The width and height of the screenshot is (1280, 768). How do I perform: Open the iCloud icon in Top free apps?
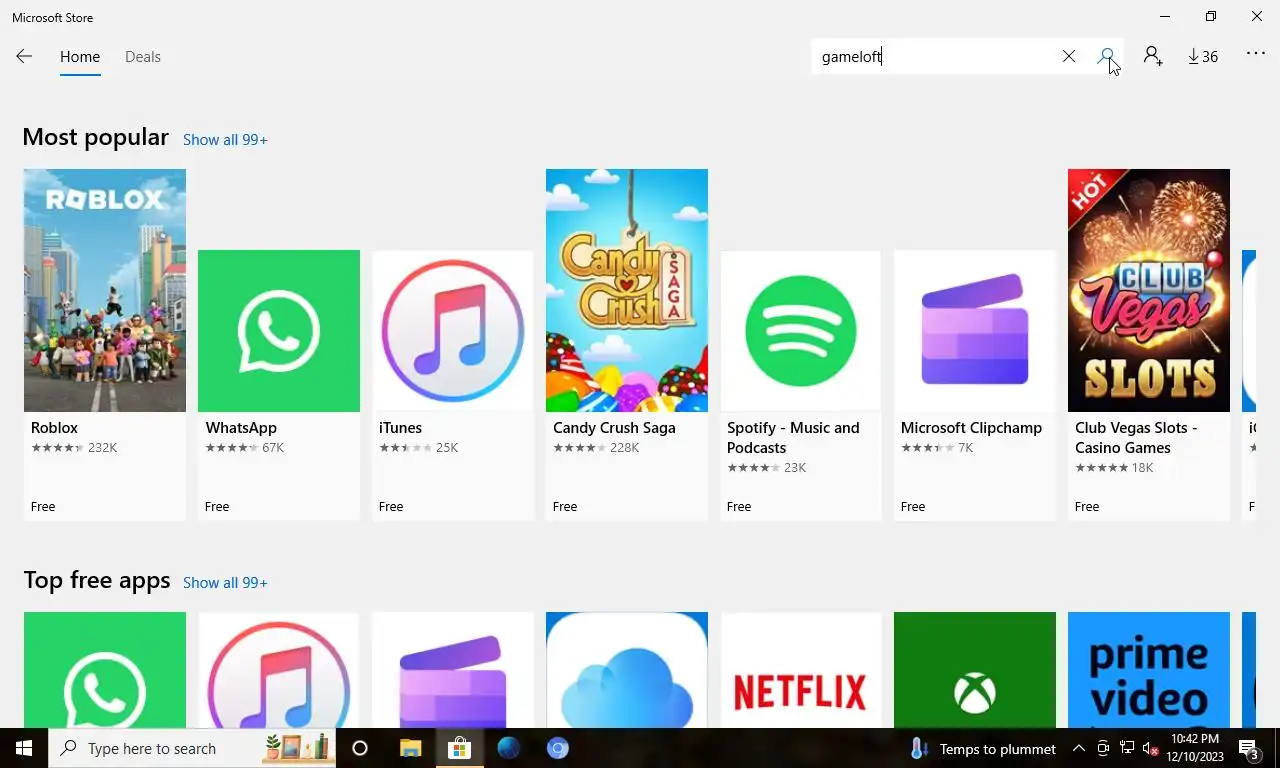[627, 670]
